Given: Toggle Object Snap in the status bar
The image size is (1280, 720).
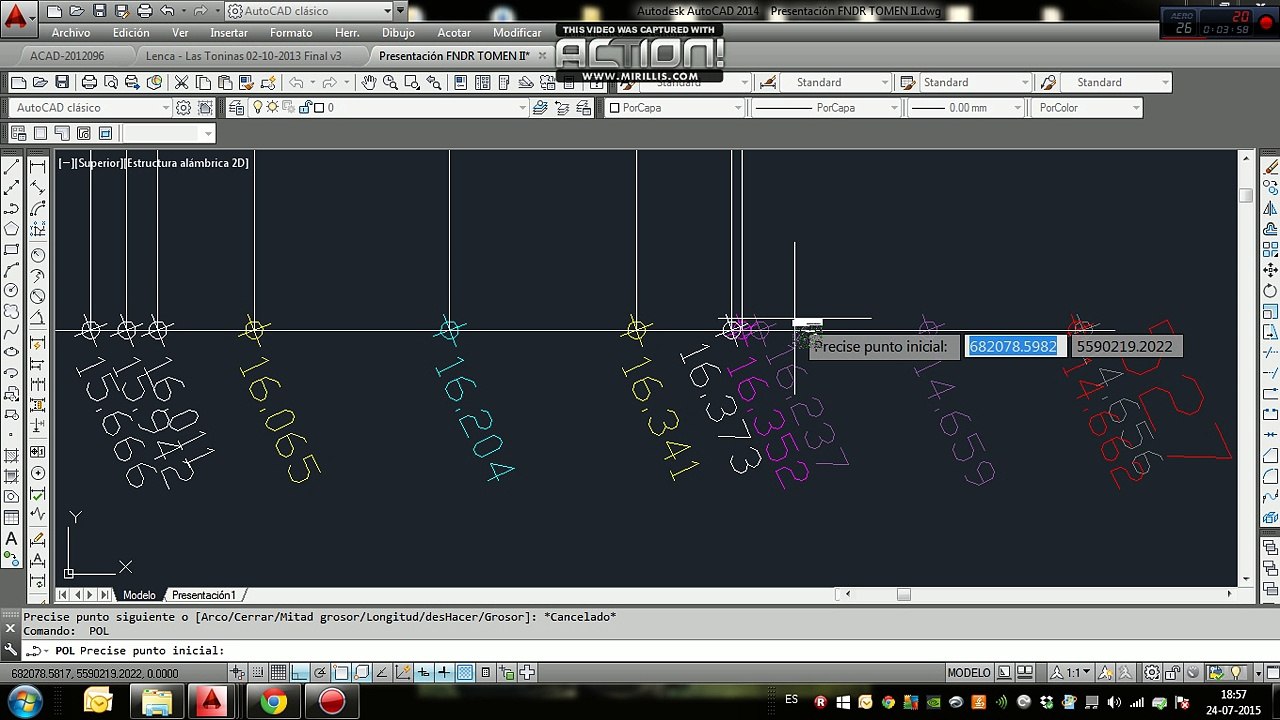Looking at the screenshot, I should [x=341, y=673].
